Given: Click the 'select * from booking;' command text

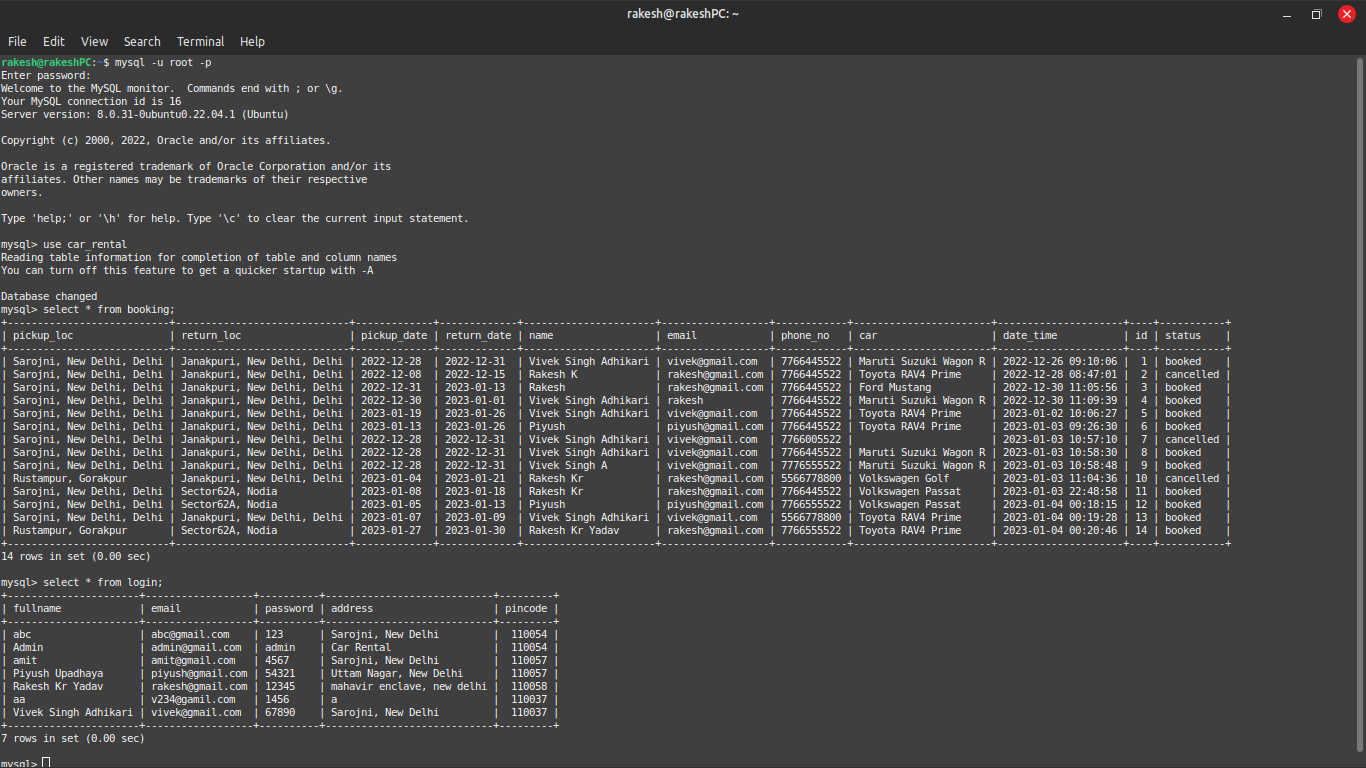Looking at the screenshot, I should (109, 309).
